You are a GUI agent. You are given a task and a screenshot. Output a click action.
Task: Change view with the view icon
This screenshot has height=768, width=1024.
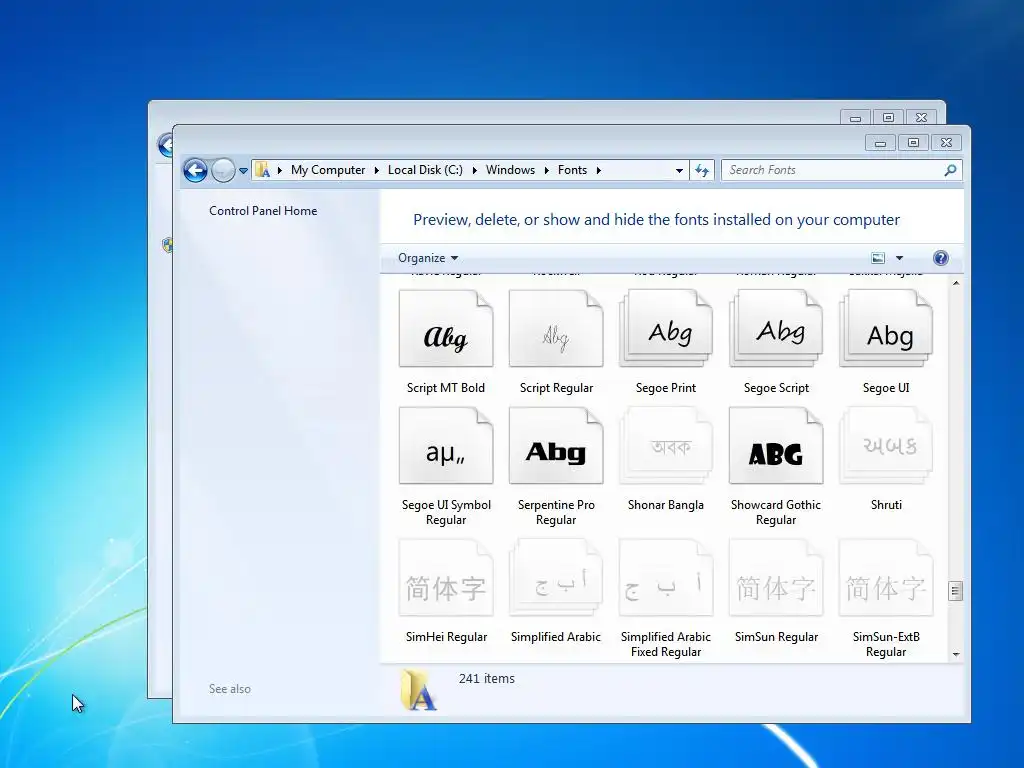click(x=878, y=258)
